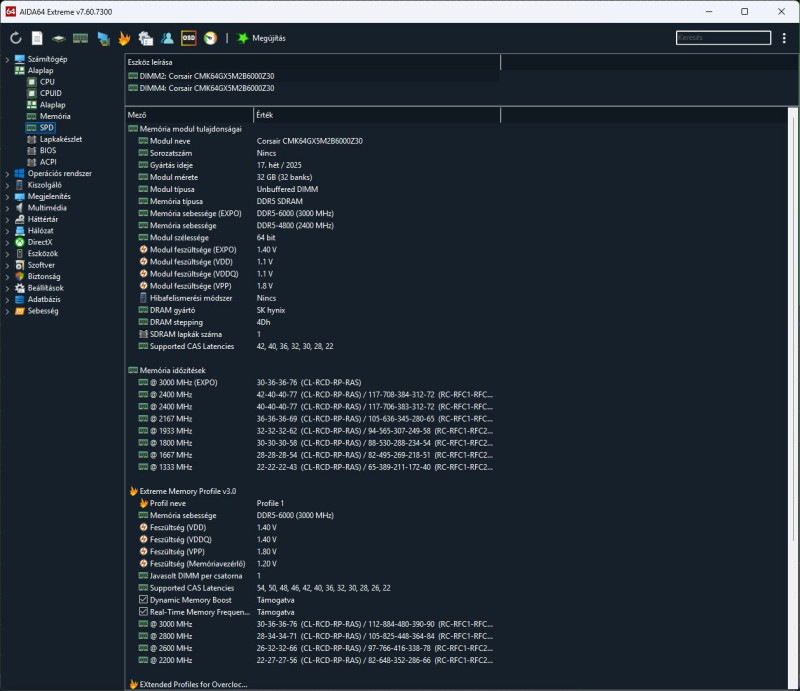Screen dimensions: 800x691
Task: Select the @ 2800 MHz XMP timing row
Action: tap(313, 636)
